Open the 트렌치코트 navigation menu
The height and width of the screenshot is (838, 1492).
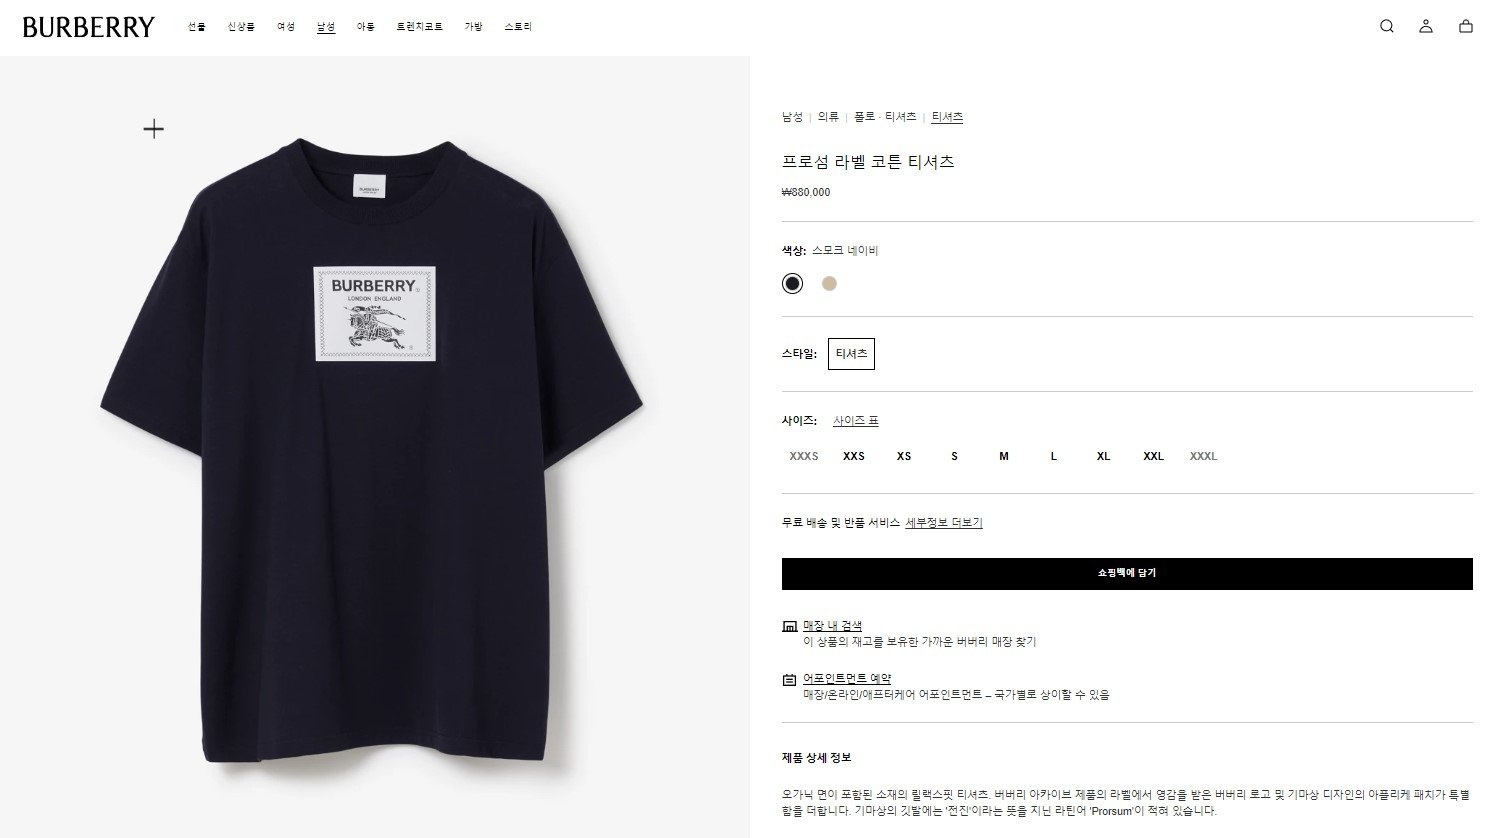(x=419, y=27)
